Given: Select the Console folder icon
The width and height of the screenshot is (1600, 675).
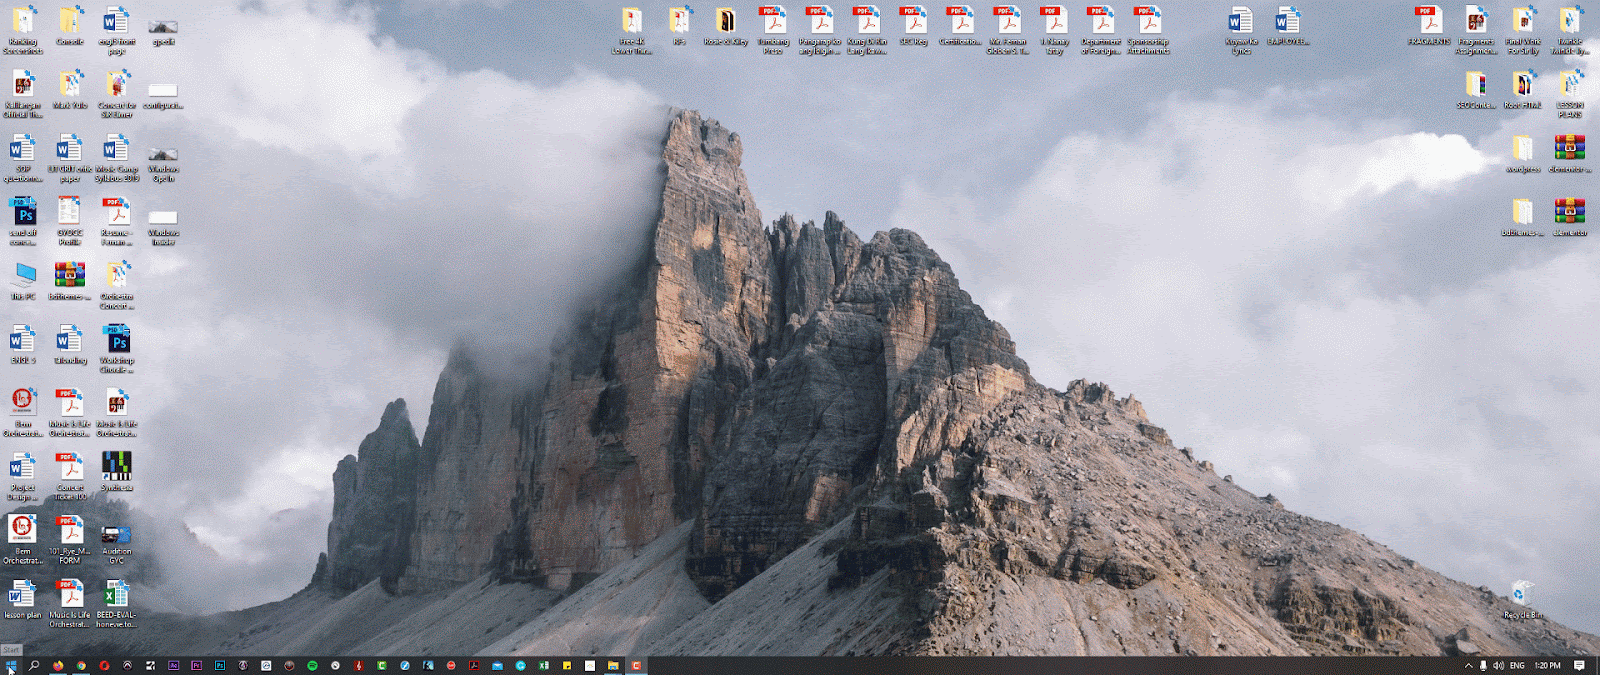Looking at the screenshot, I should pos(70,27).
